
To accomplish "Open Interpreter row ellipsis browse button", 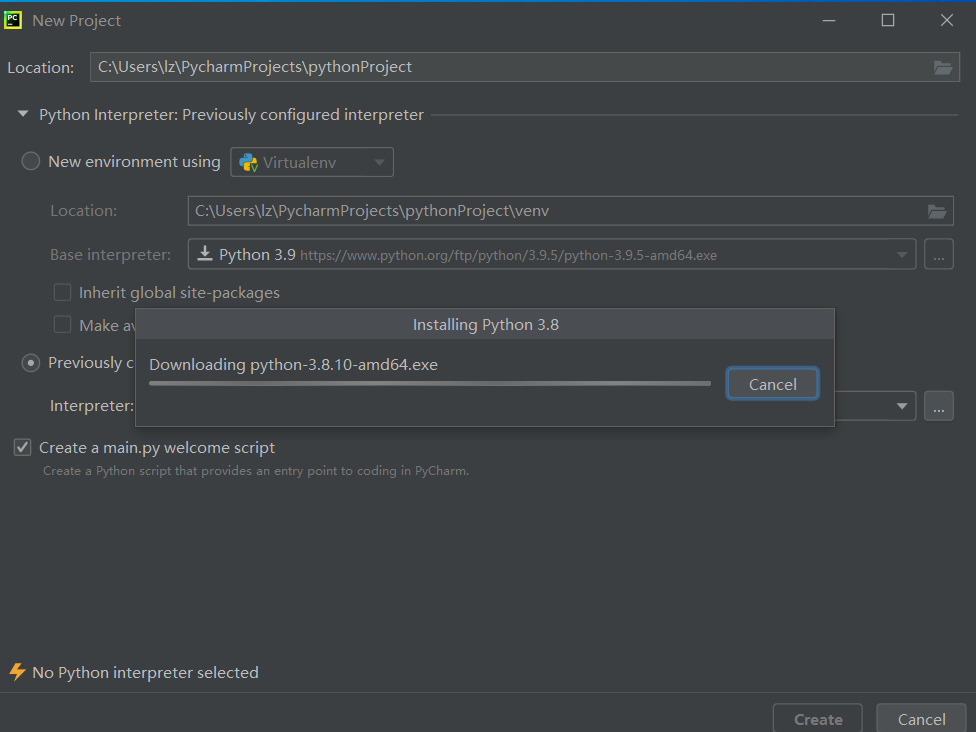I will [939, 406].
